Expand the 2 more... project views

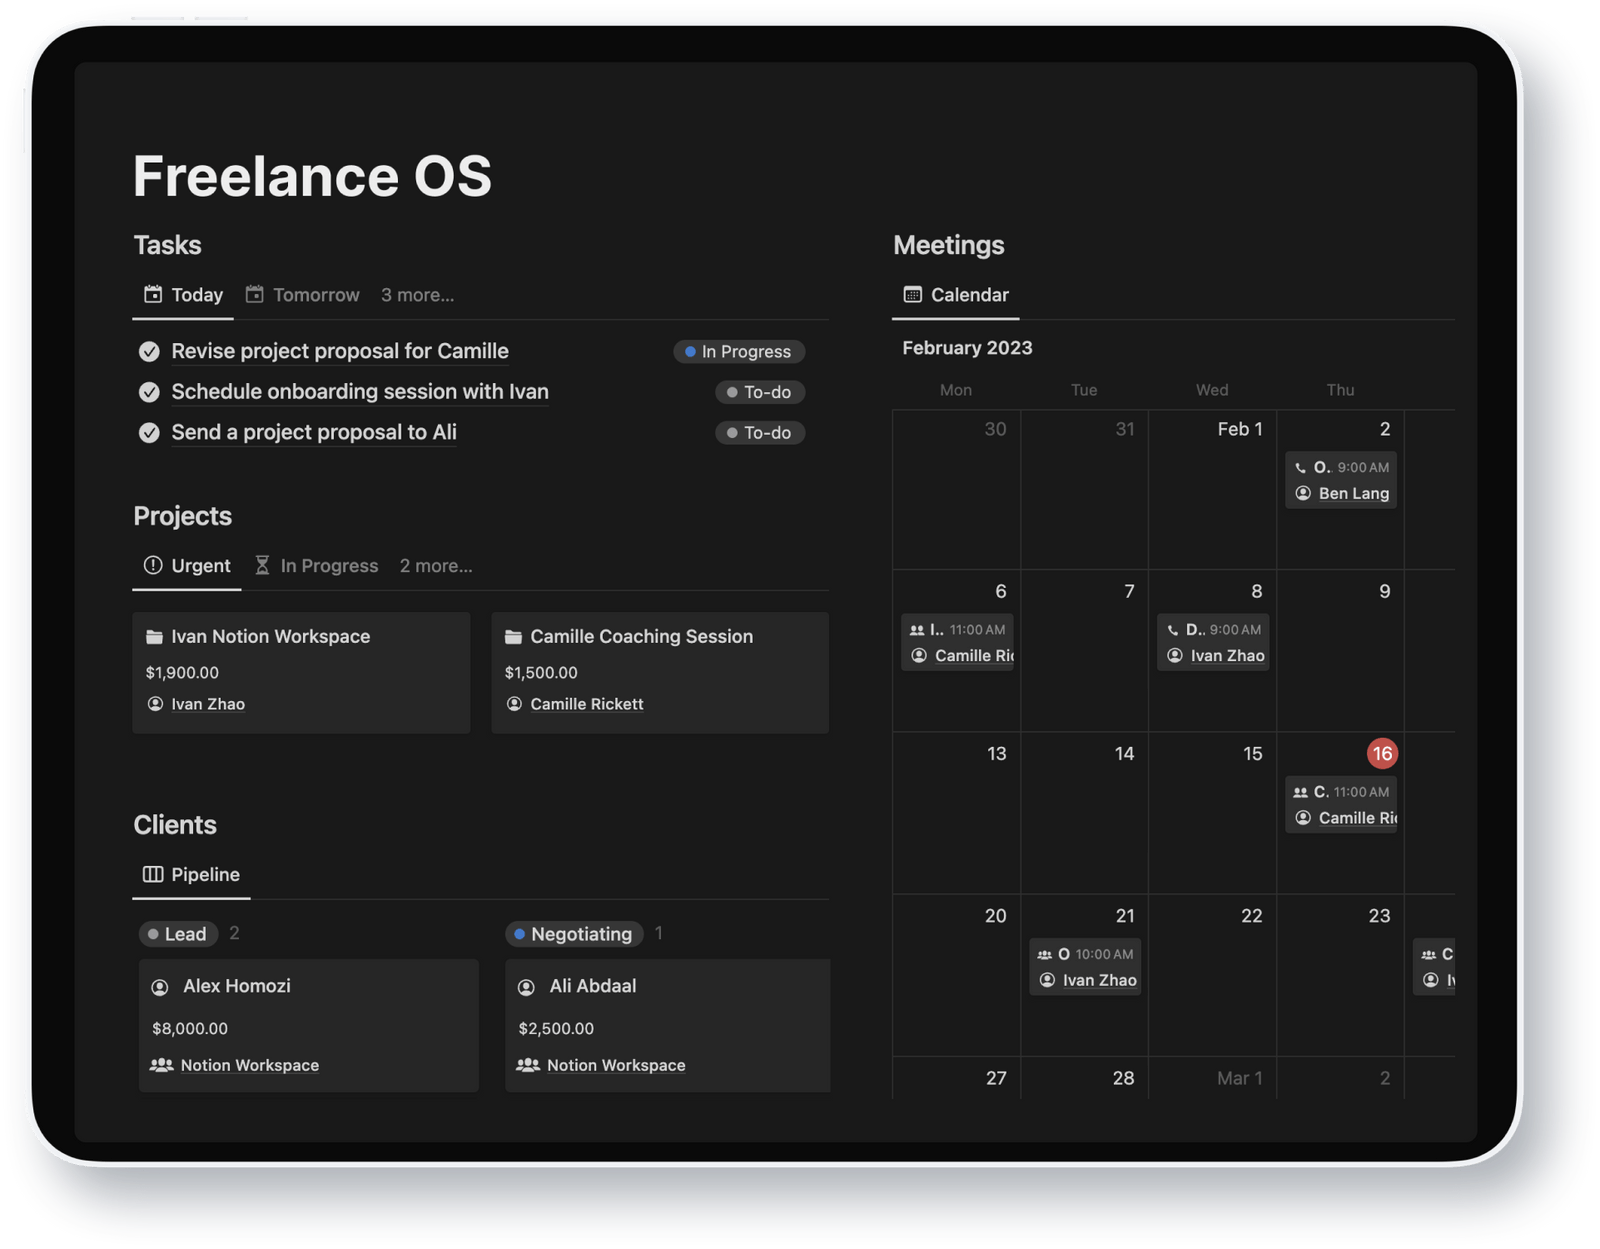point(435,565)
